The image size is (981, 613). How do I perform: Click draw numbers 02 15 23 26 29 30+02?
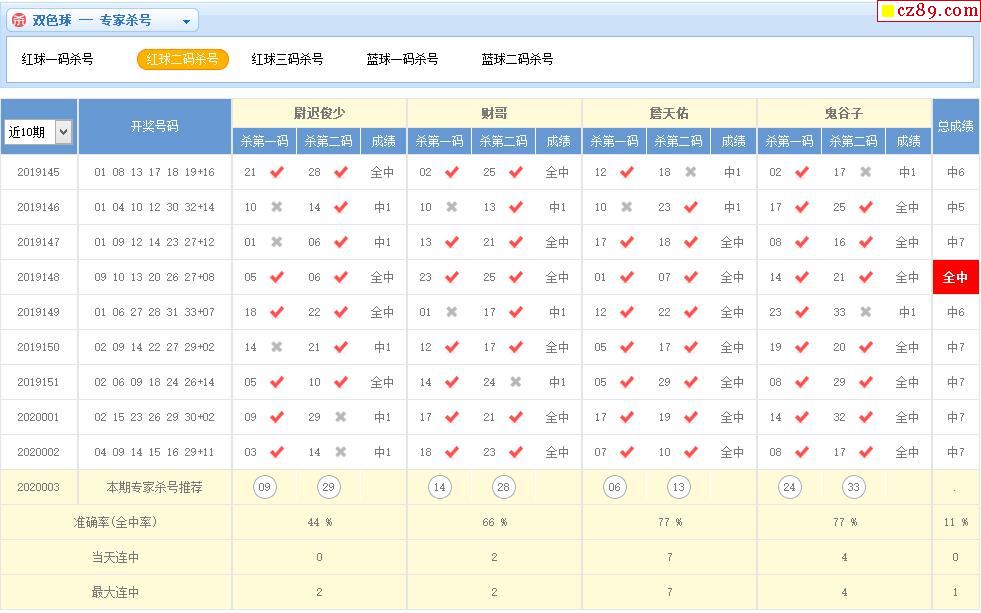pyautogui.click(x=155, y=417)
